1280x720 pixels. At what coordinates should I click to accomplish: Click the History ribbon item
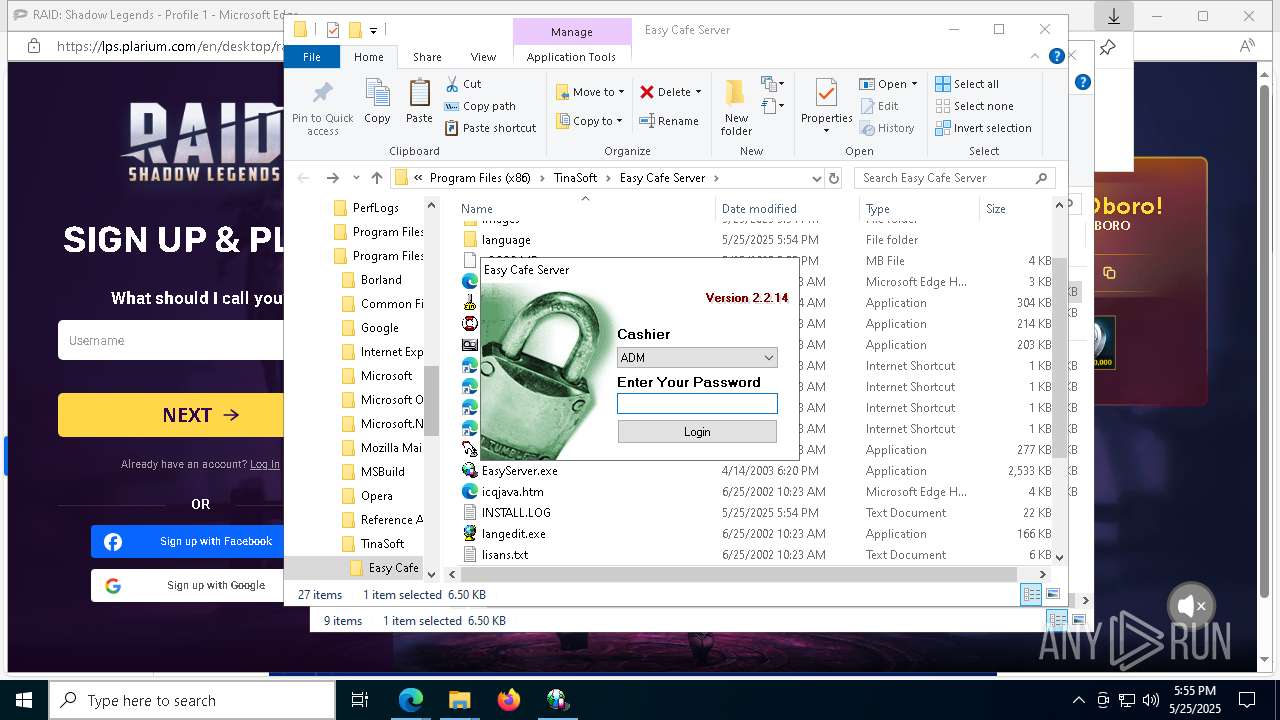pyautogui.click(x=887, y=128)
